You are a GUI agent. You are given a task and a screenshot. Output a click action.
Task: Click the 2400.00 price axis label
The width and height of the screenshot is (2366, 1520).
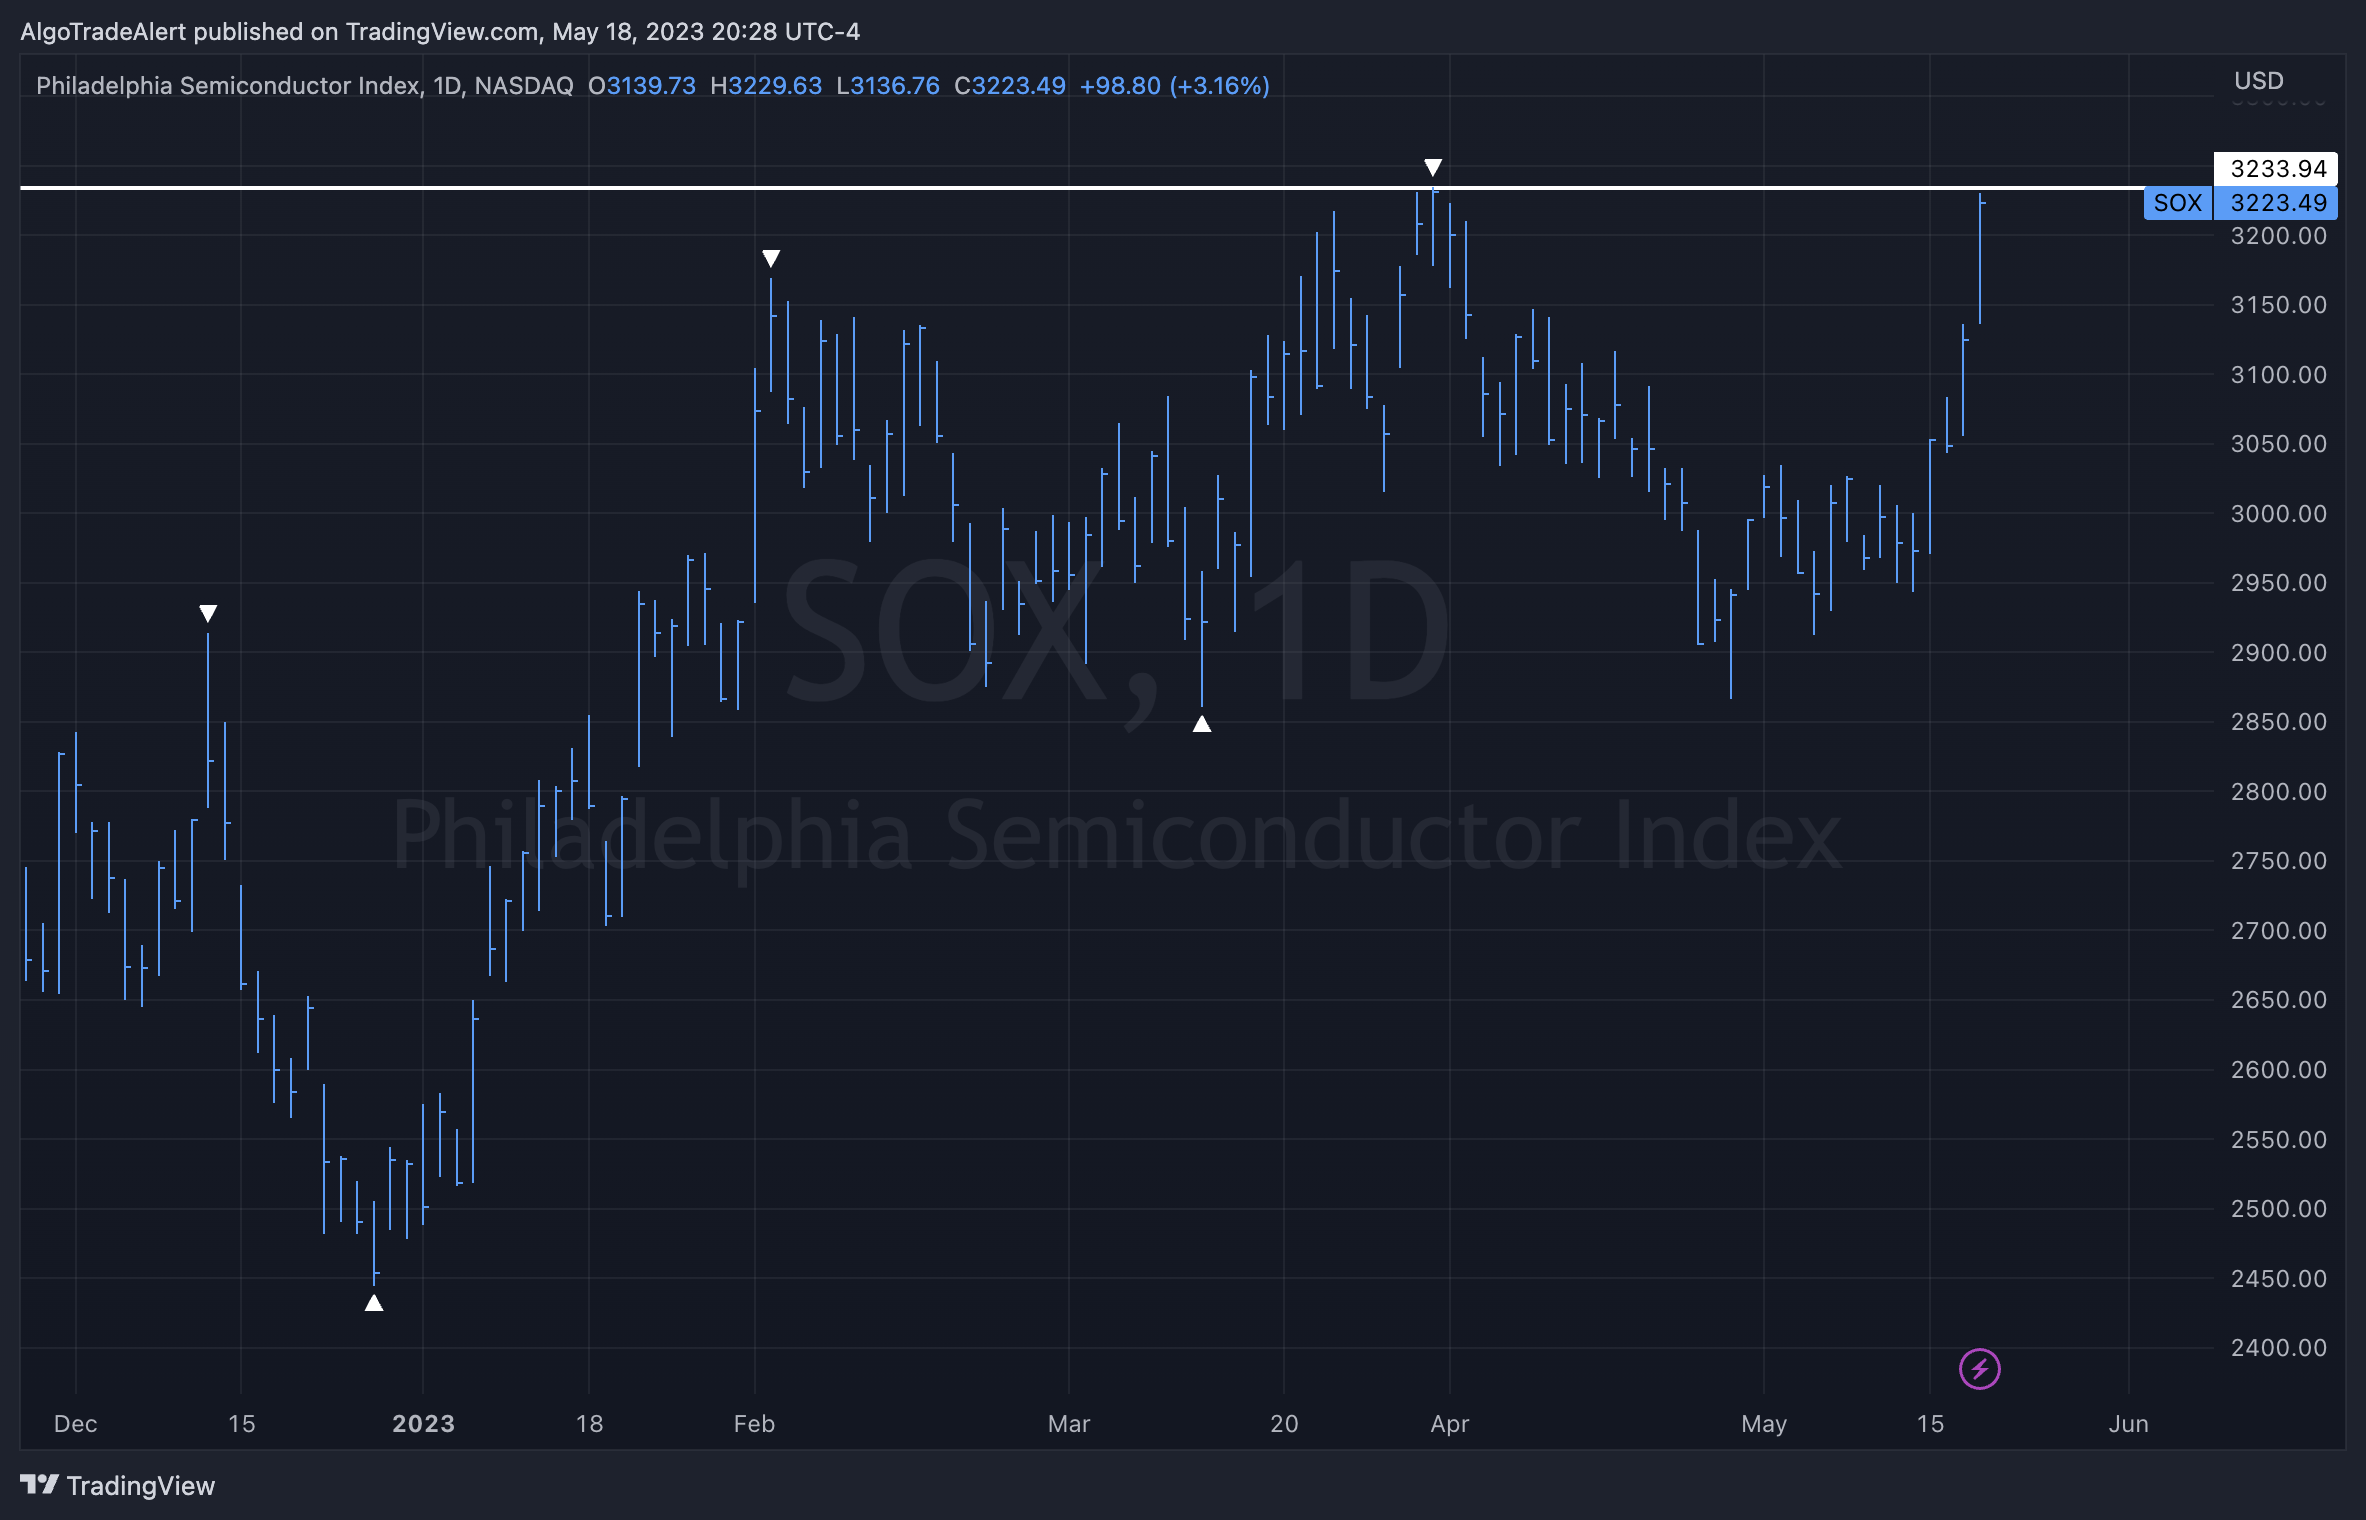[2278, 1348]
